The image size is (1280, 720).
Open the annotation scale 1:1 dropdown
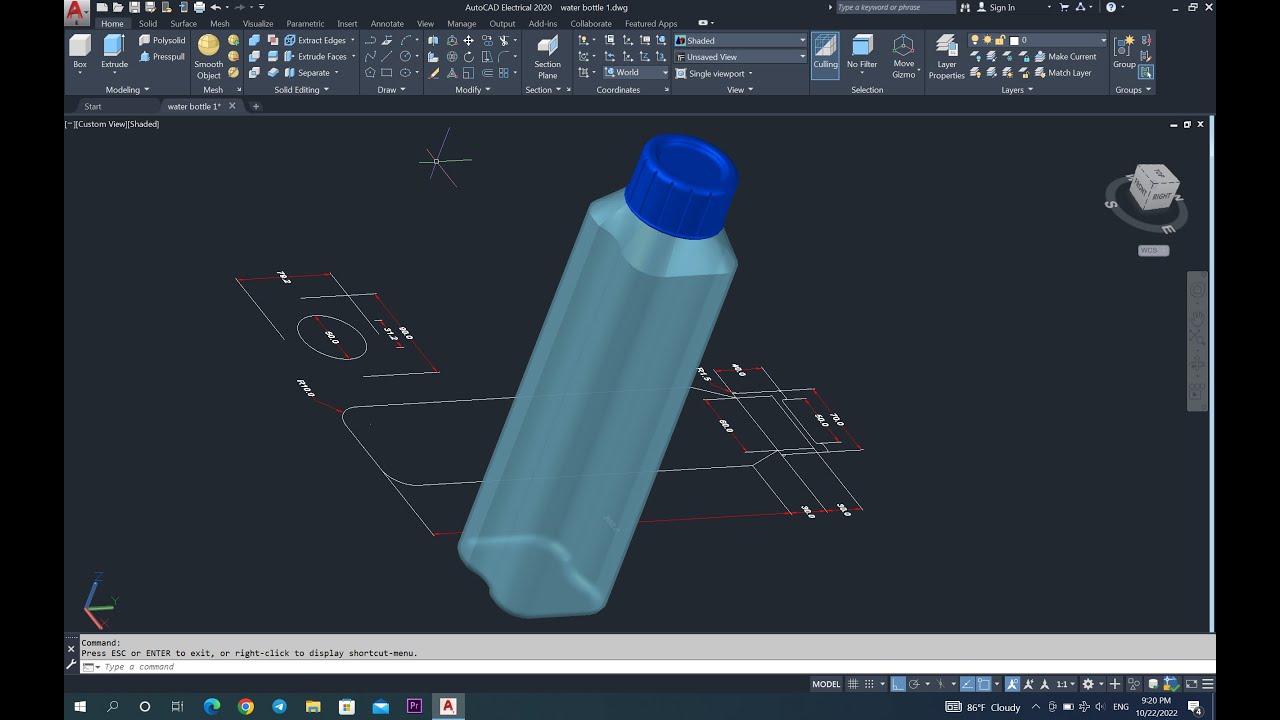1068,684
